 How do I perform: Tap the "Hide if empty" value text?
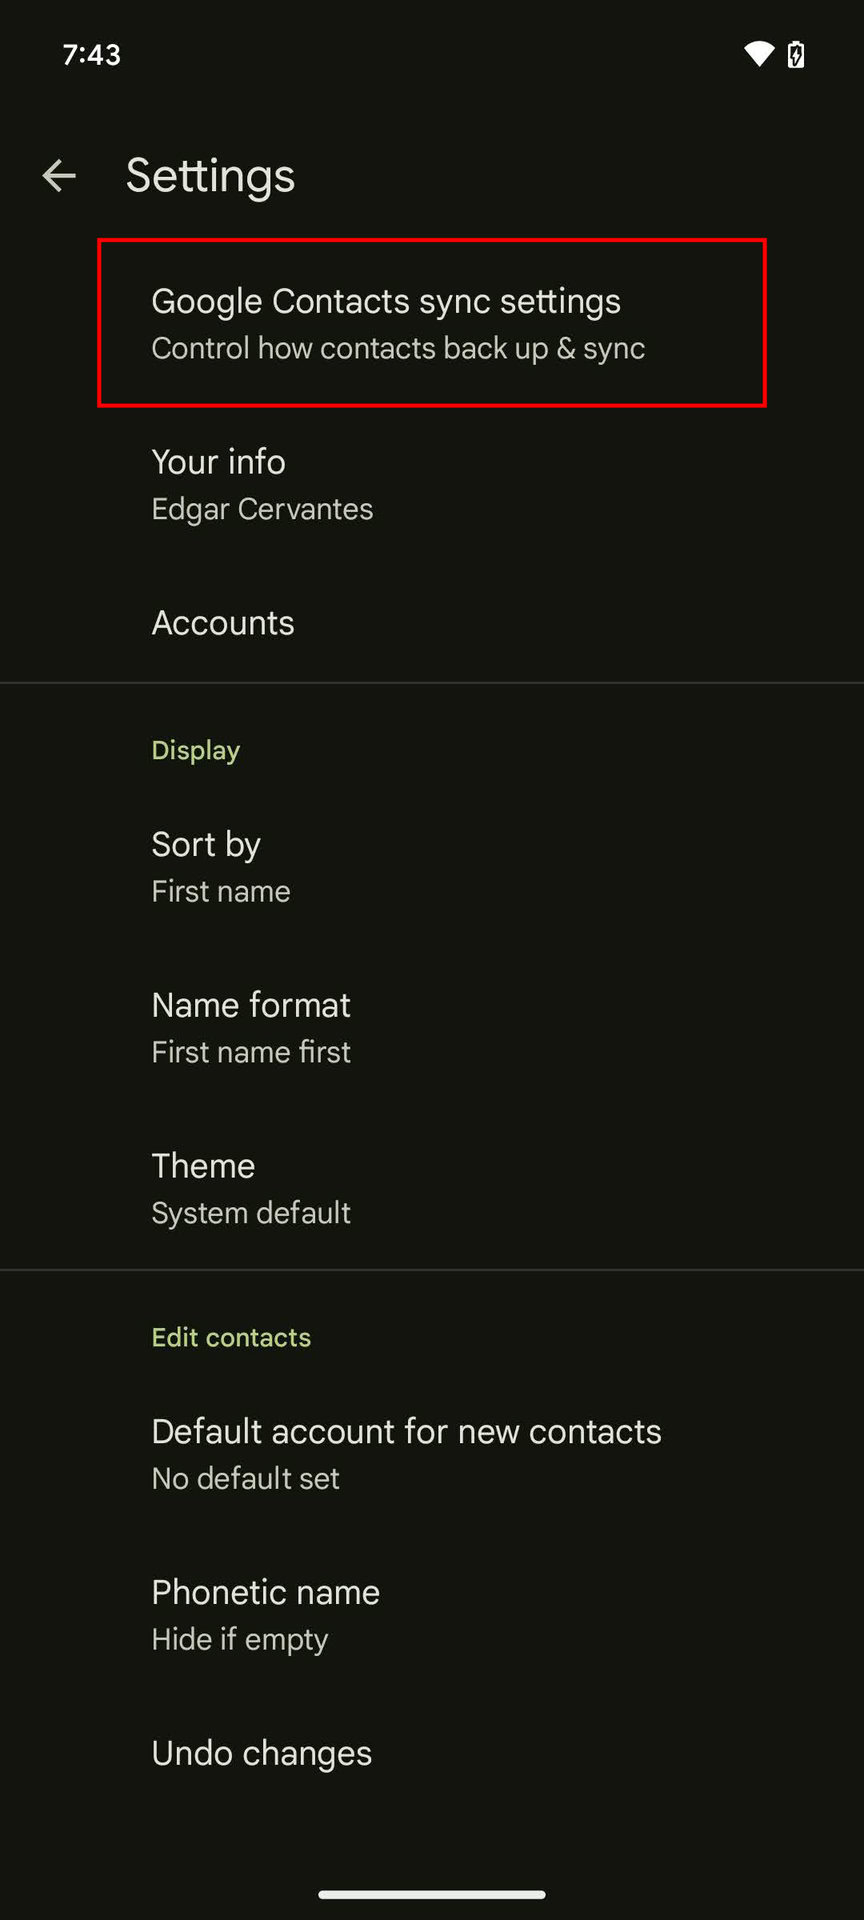coord(240,1640)
